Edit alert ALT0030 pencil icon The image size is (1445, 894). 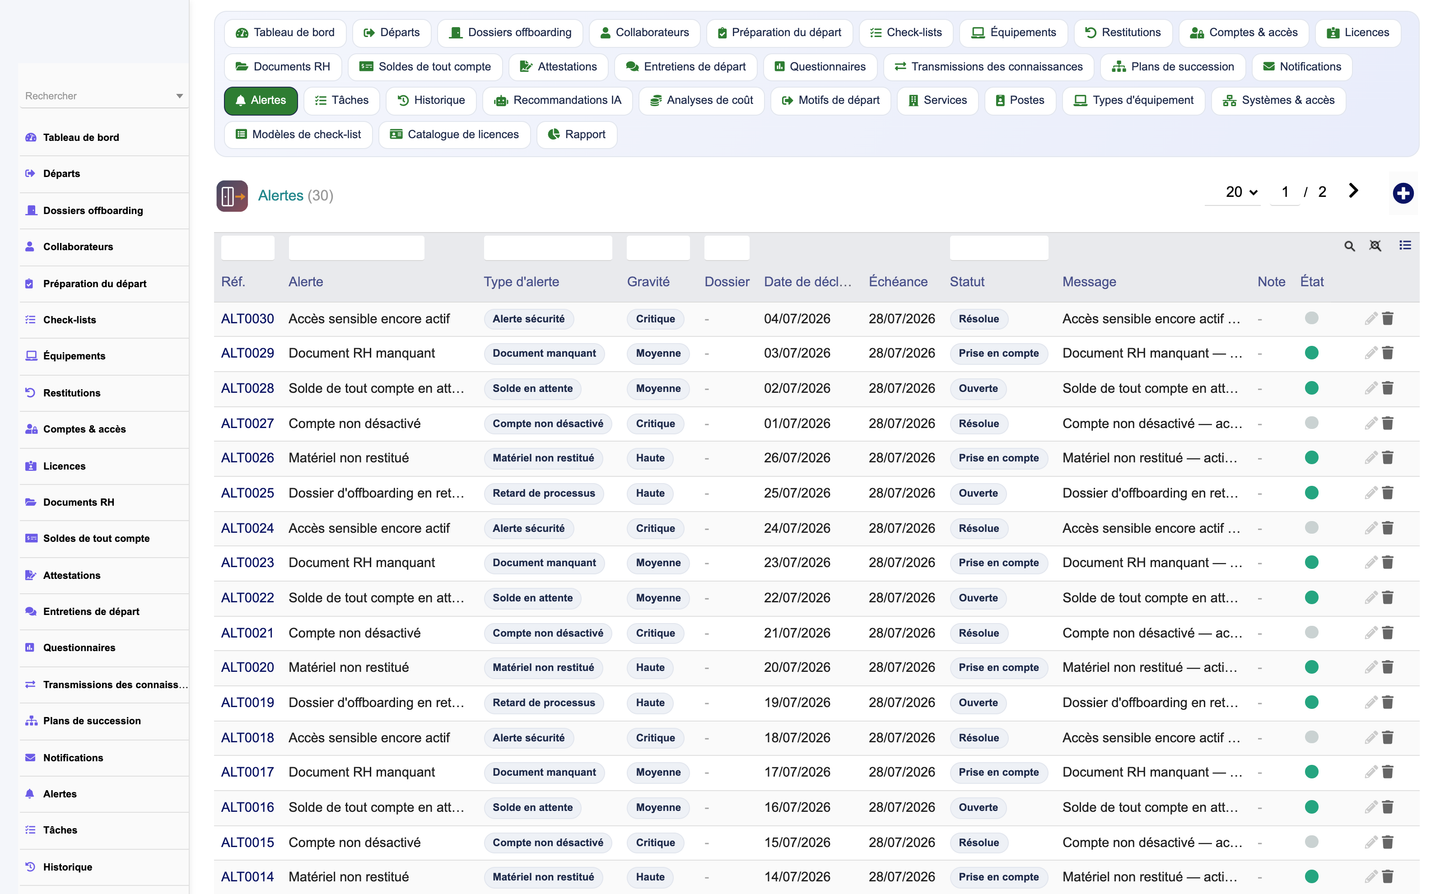click(x=1371, y=319)
